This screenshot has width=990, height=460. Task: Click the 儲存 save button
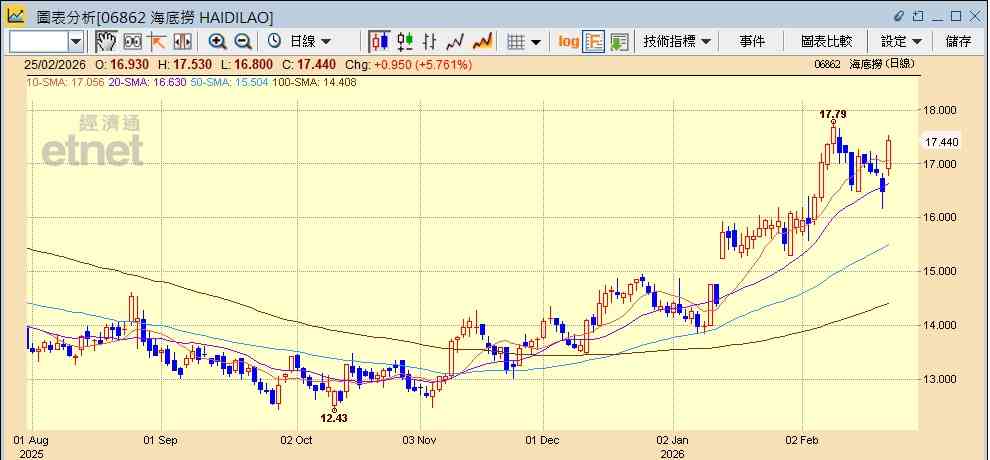point(958,42)
